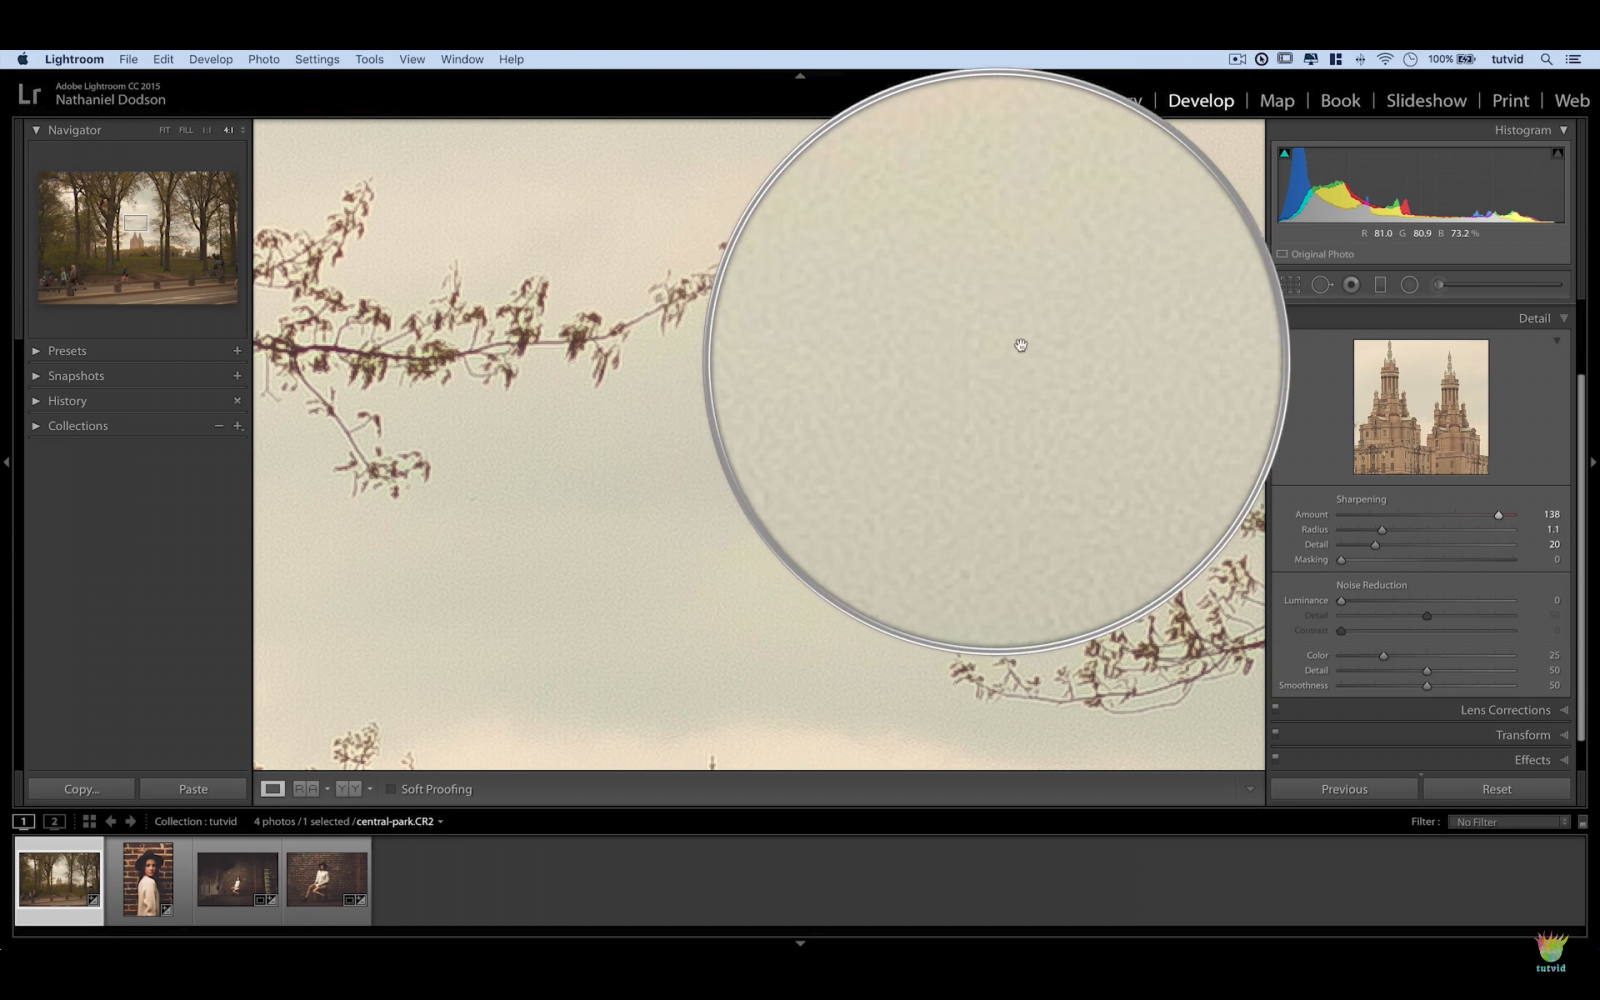Select the Crop Overlay tool
The width and height of the screenshot is (1600, 1000).
[1291, 284]
